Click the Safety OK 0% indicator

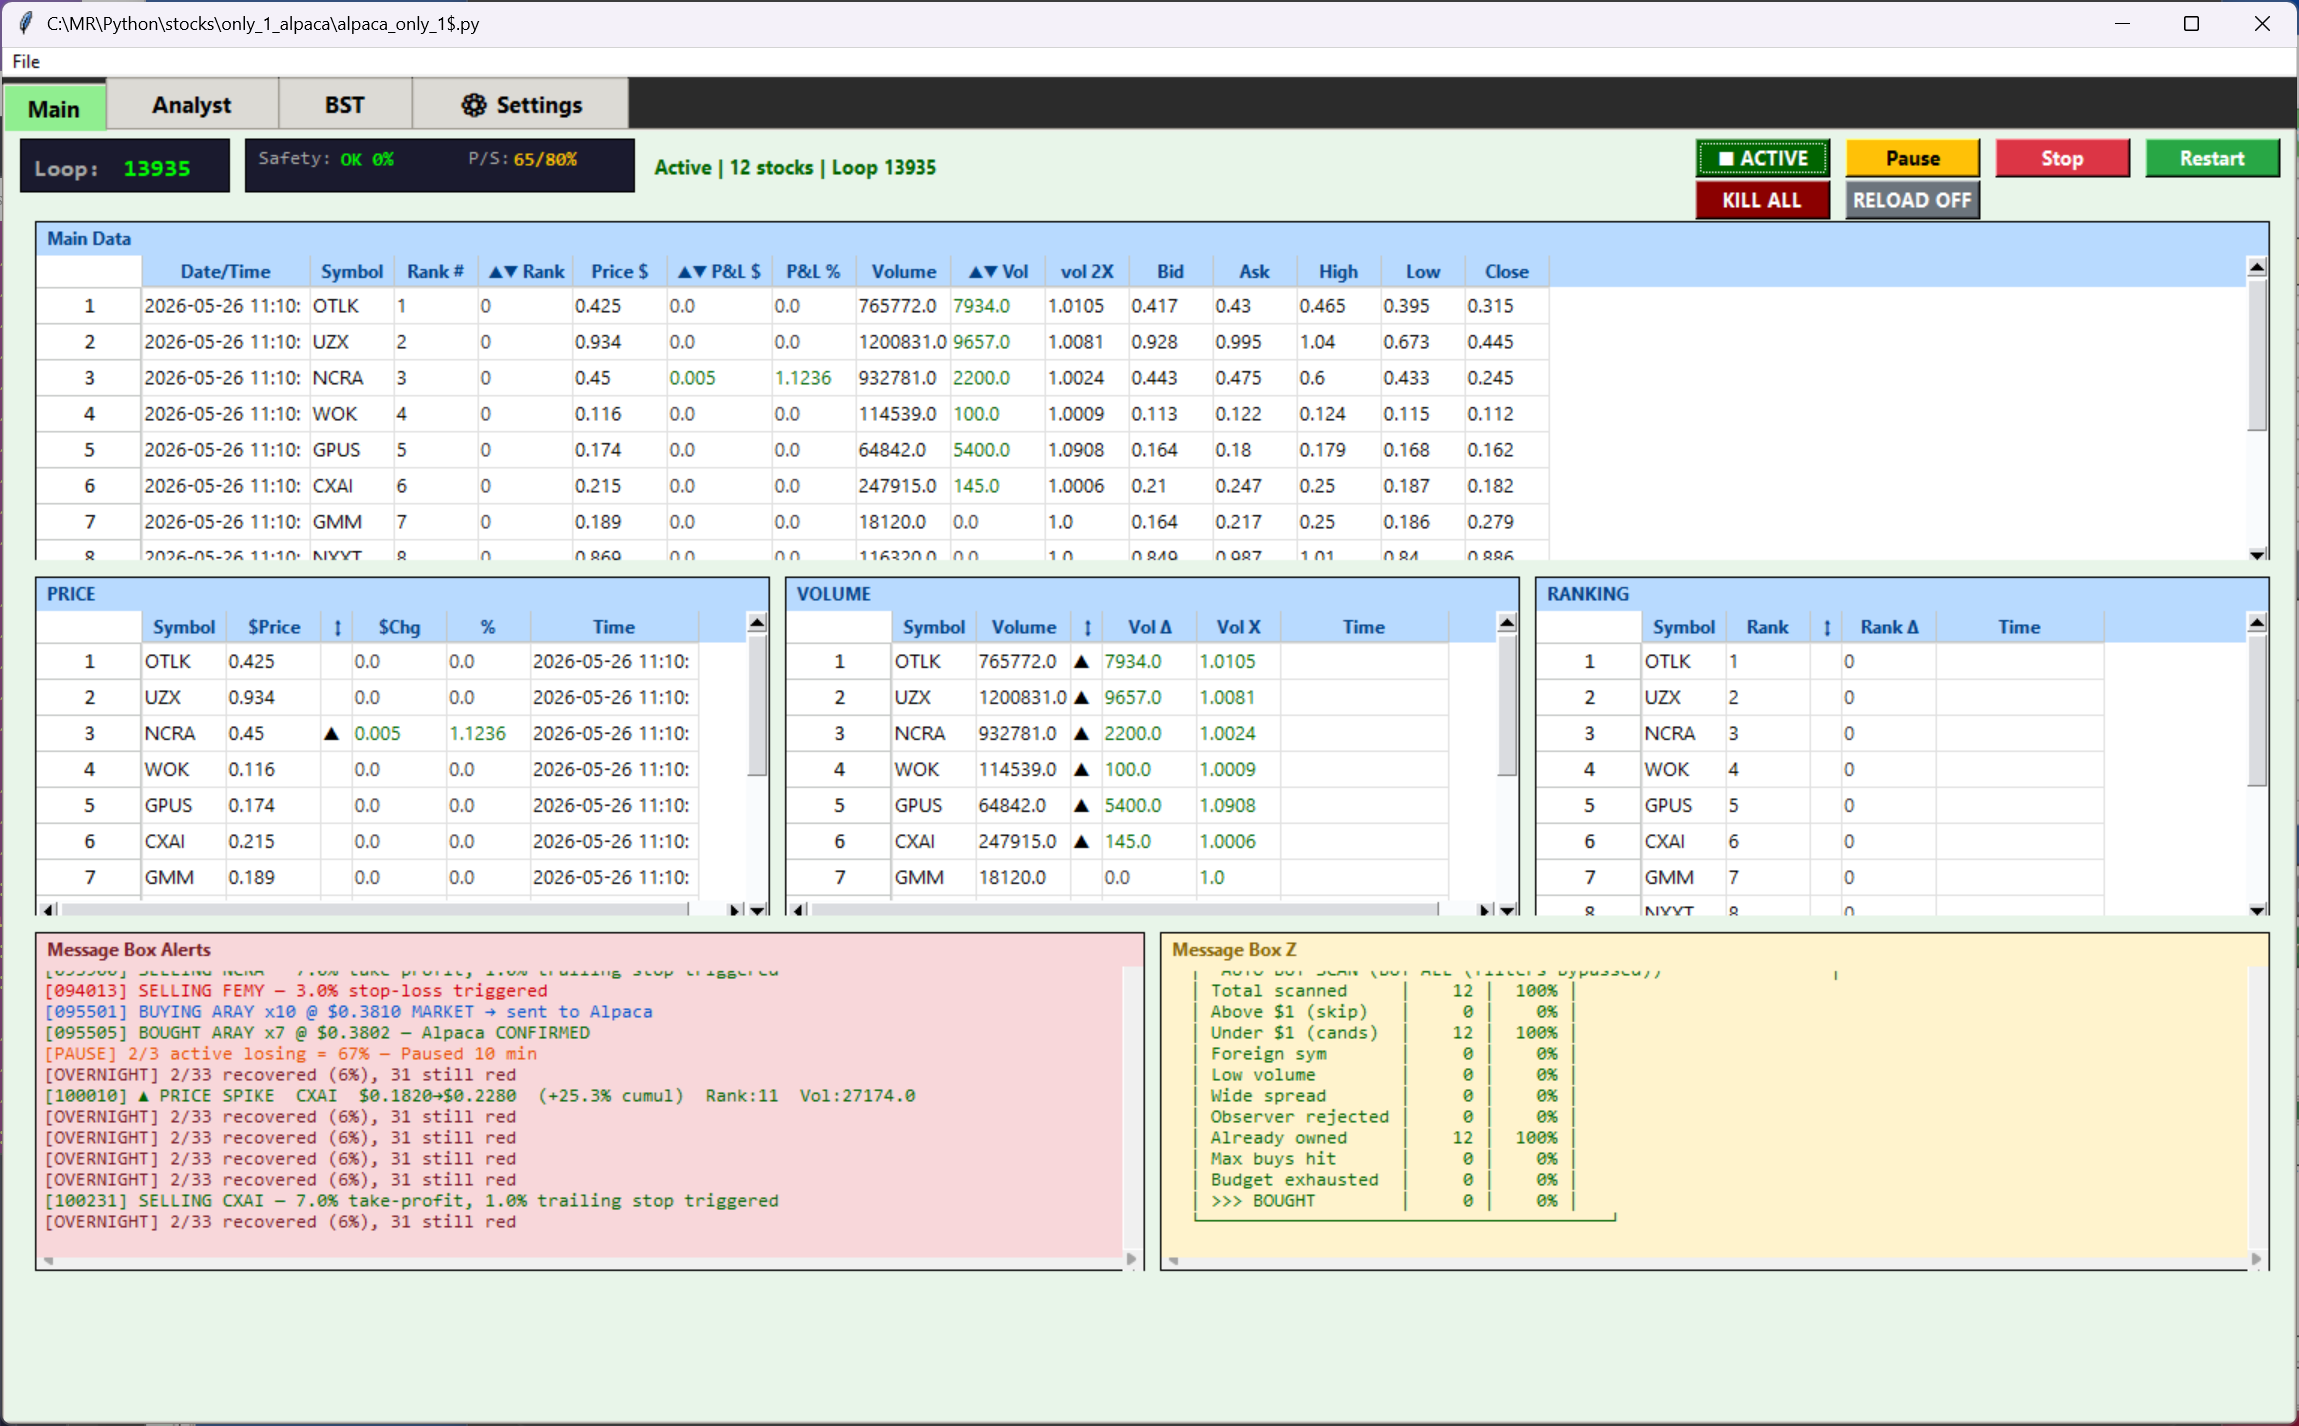[326, 159]
